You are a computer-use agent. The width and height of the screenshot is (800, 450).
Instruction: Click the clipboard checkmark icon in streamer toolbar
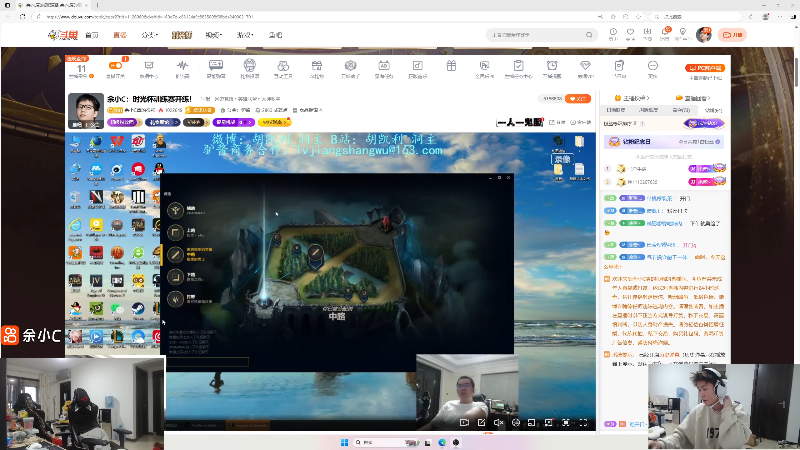click(518, 65)
